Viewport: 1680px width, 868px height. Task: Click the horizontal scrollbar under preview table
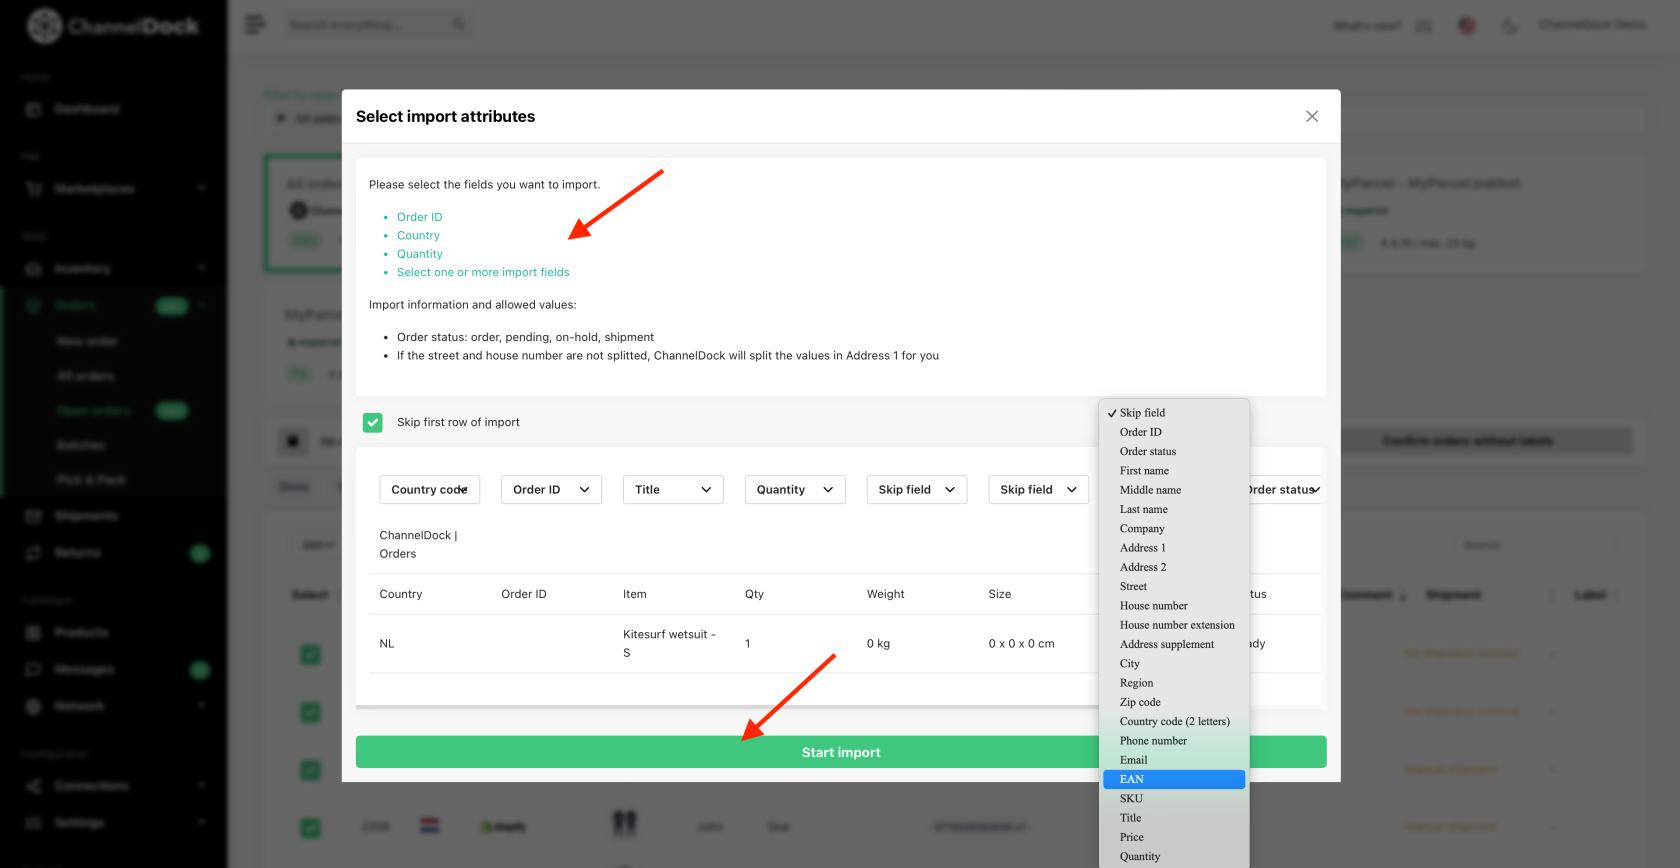click(x=727, y=707)
